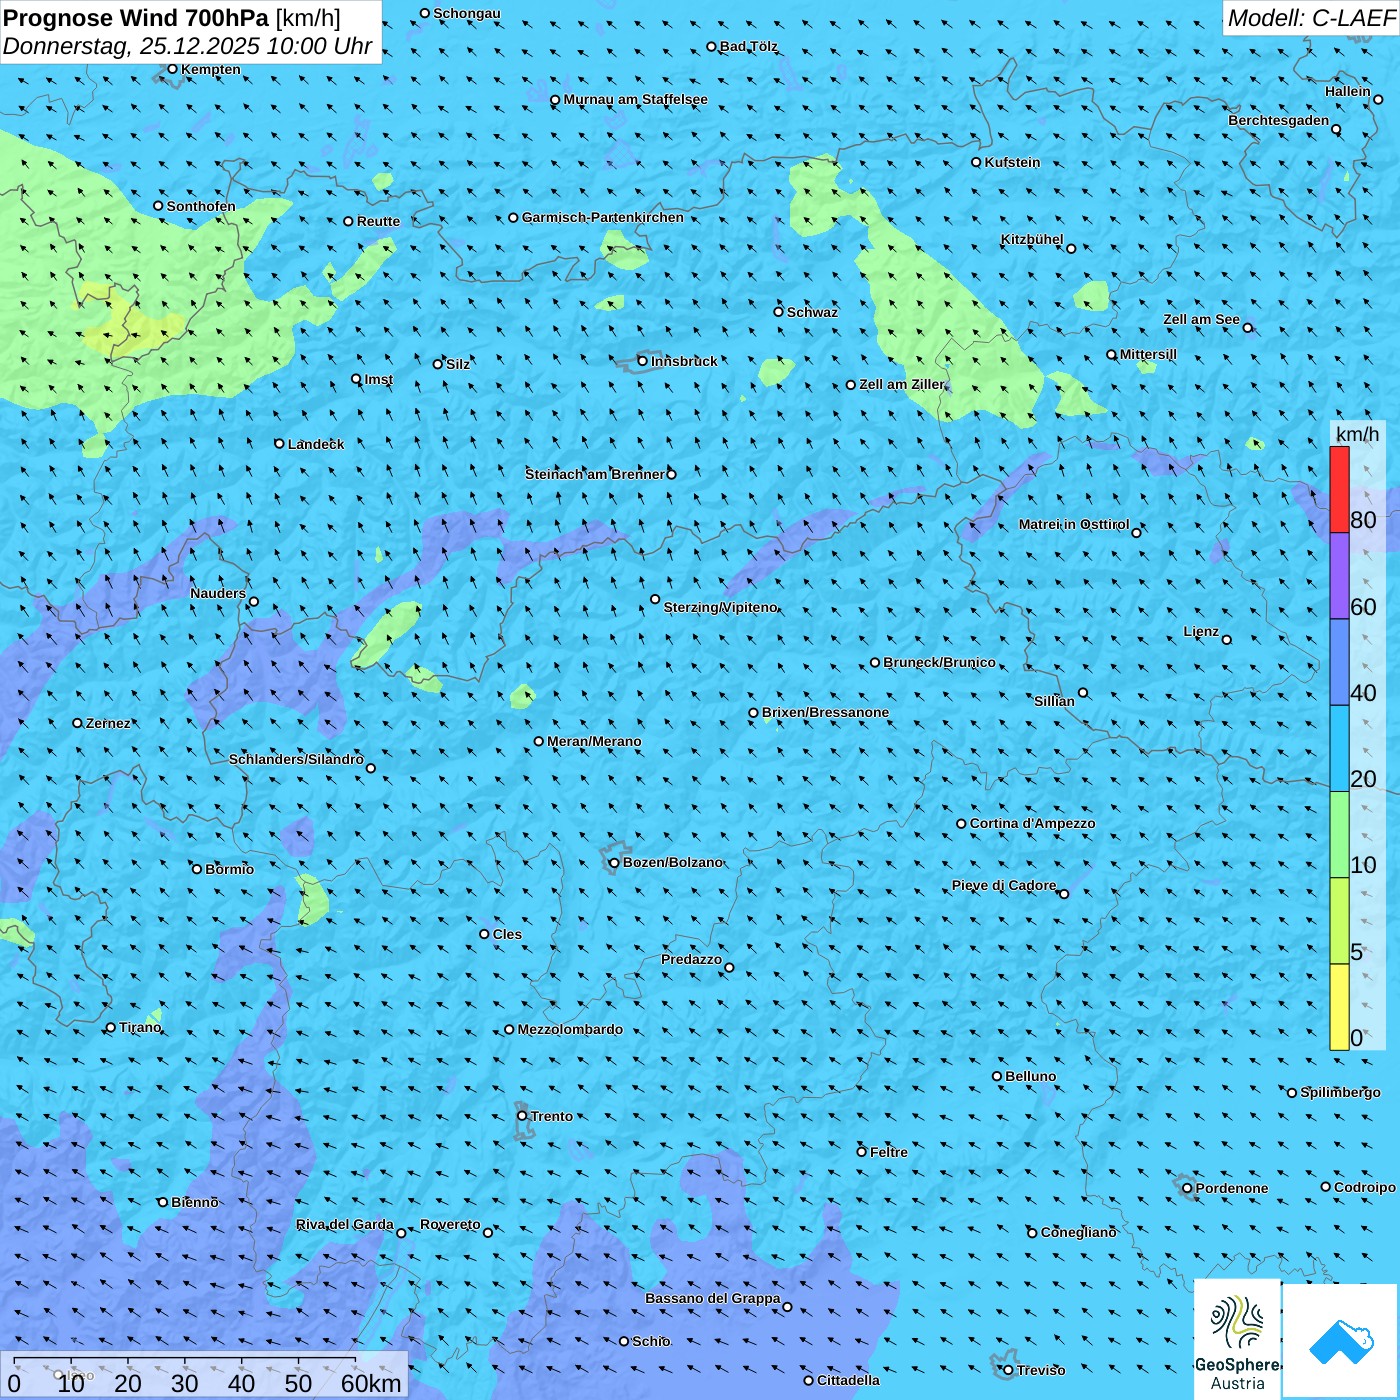Select Predazzo city label
1400x1400 pixels.
pyautogui.click(x=691, y=960)
